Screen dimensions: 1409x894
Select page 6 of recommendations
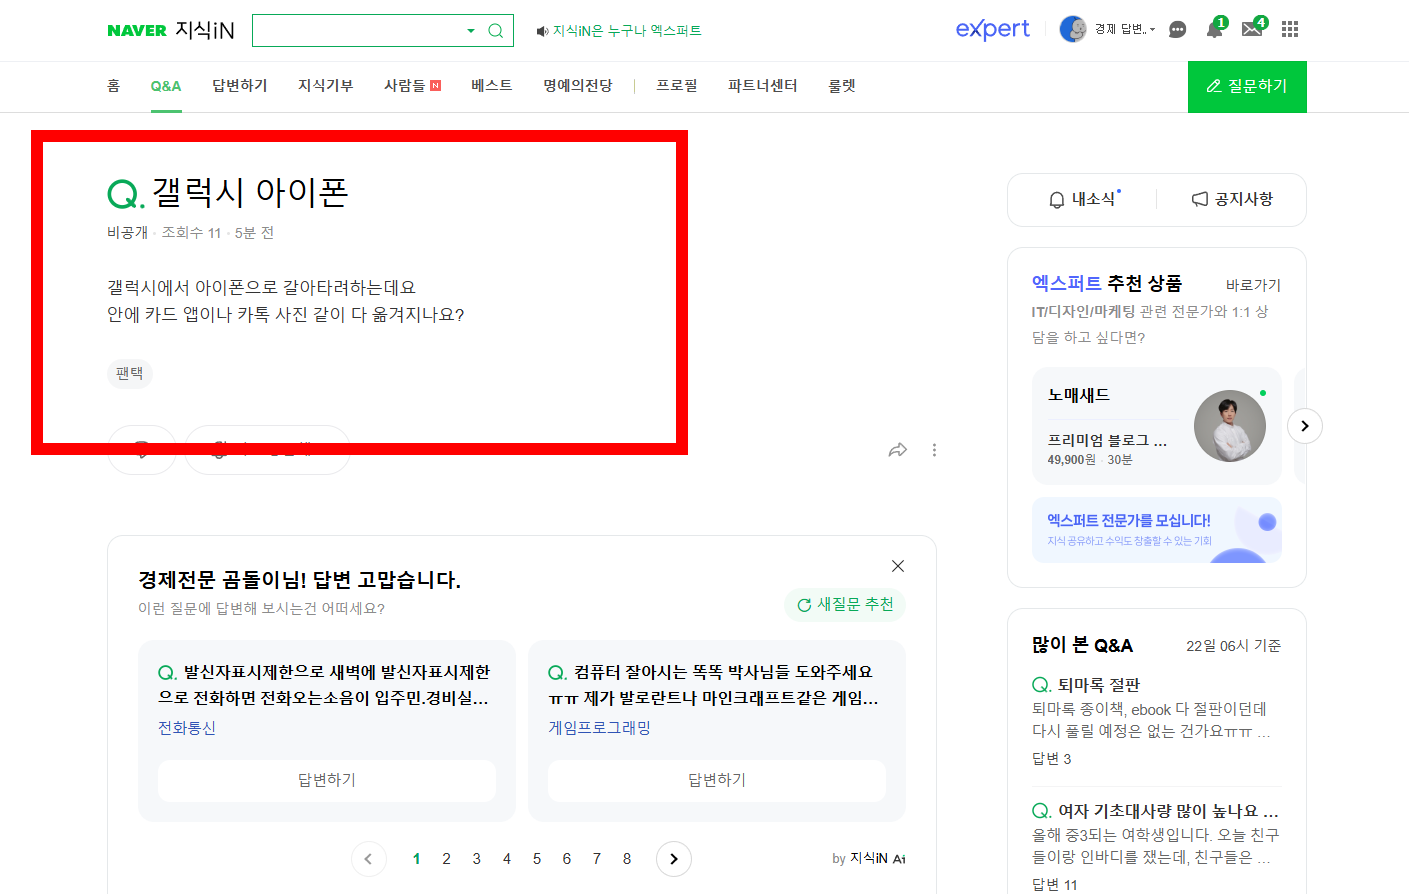click(x=567, y=859)
